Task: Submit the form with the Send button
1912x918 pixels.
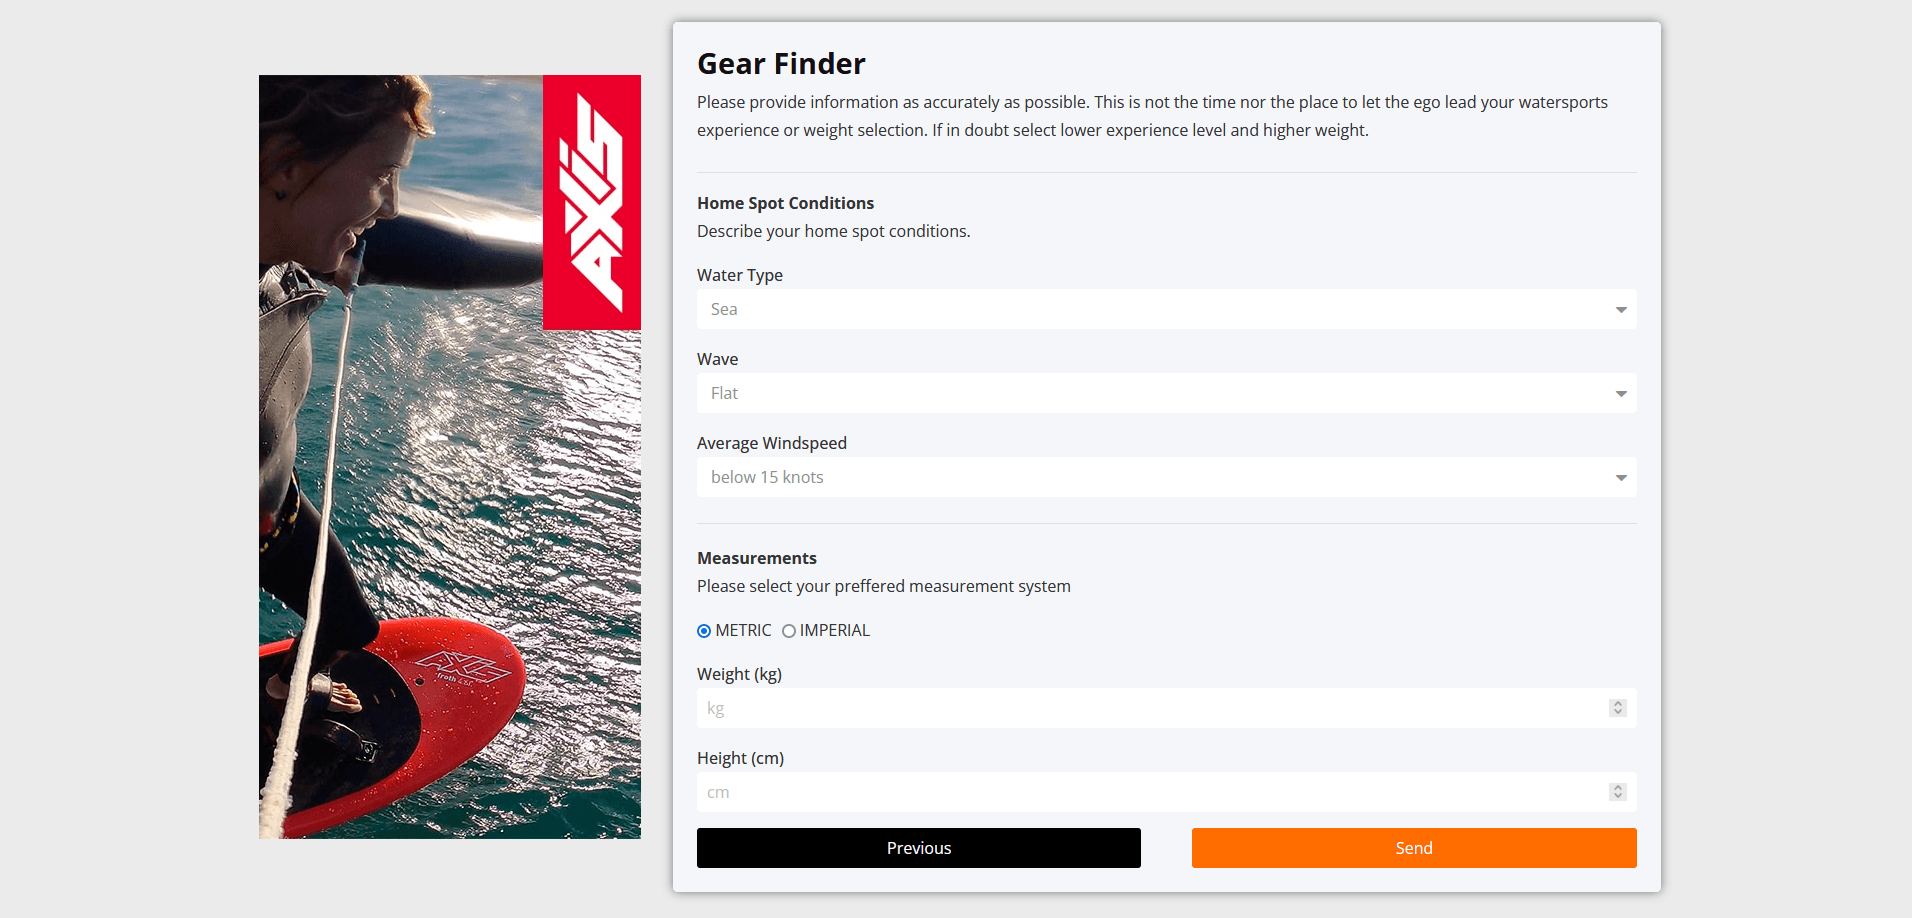Action: click(x=1413, y=848)
